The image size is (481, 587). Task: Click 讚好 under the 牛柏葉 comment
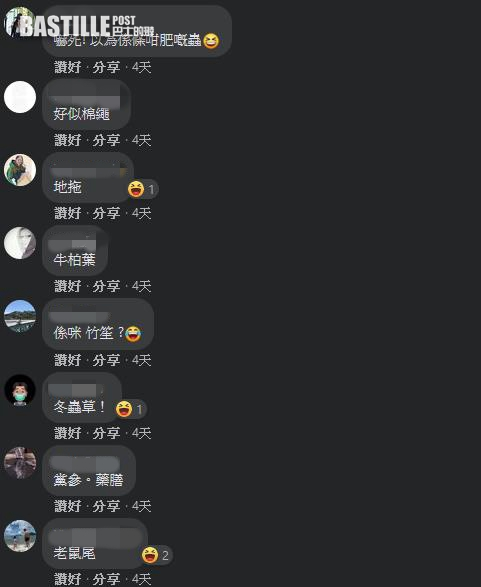pyautogui.click(x=68, y=286)
